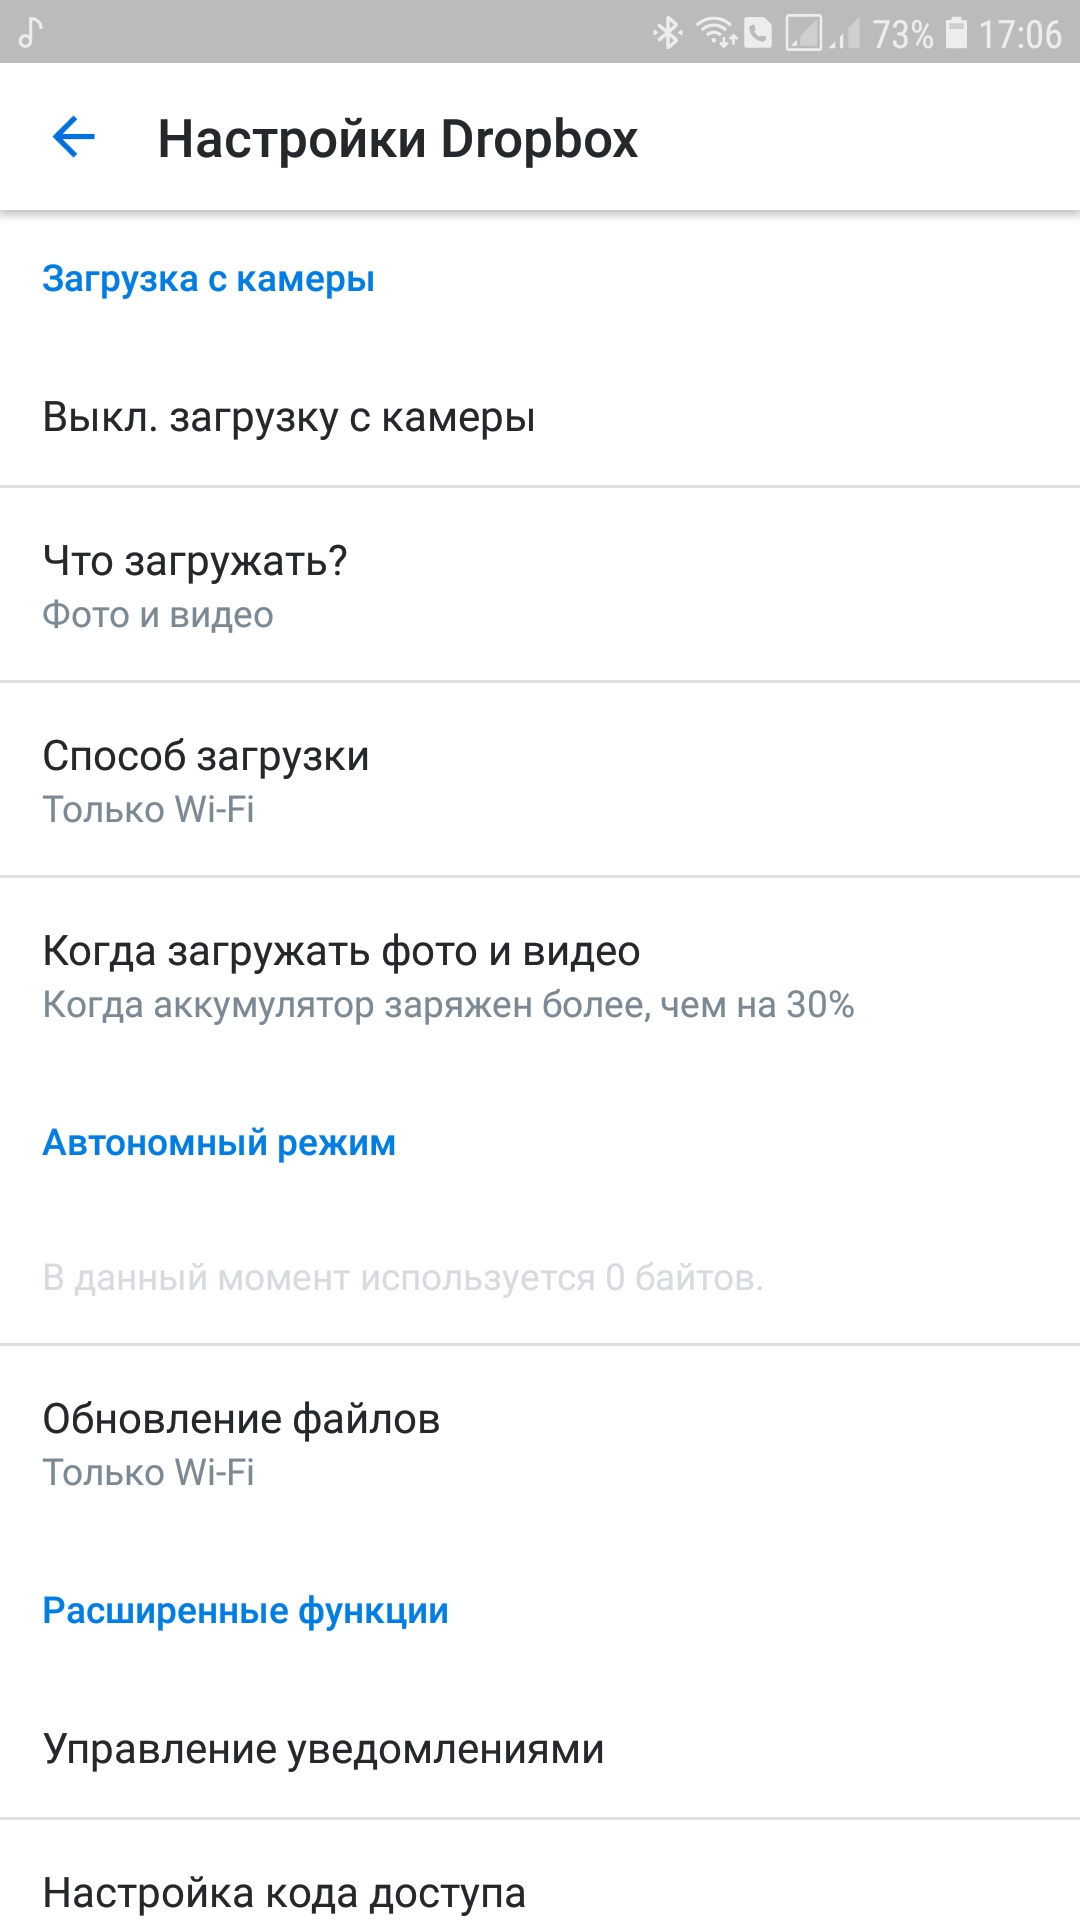Tap the Bluetooth icon in status bar
This screenshot has height=1920, width=1080.
[667, 33]
